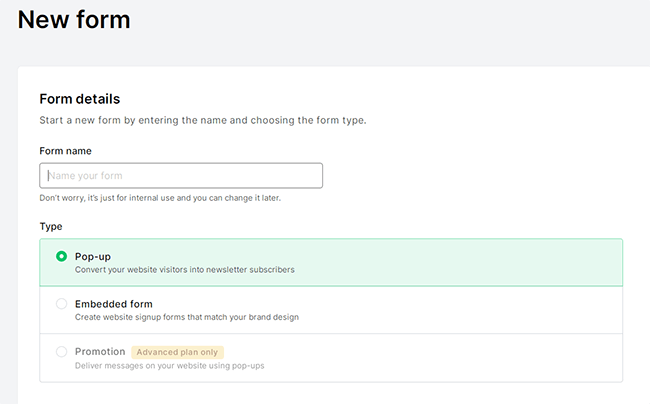This screenshot has width=650, height=404.
Task: Select the Embedded form radio button
Action: (x=61, y=304)
